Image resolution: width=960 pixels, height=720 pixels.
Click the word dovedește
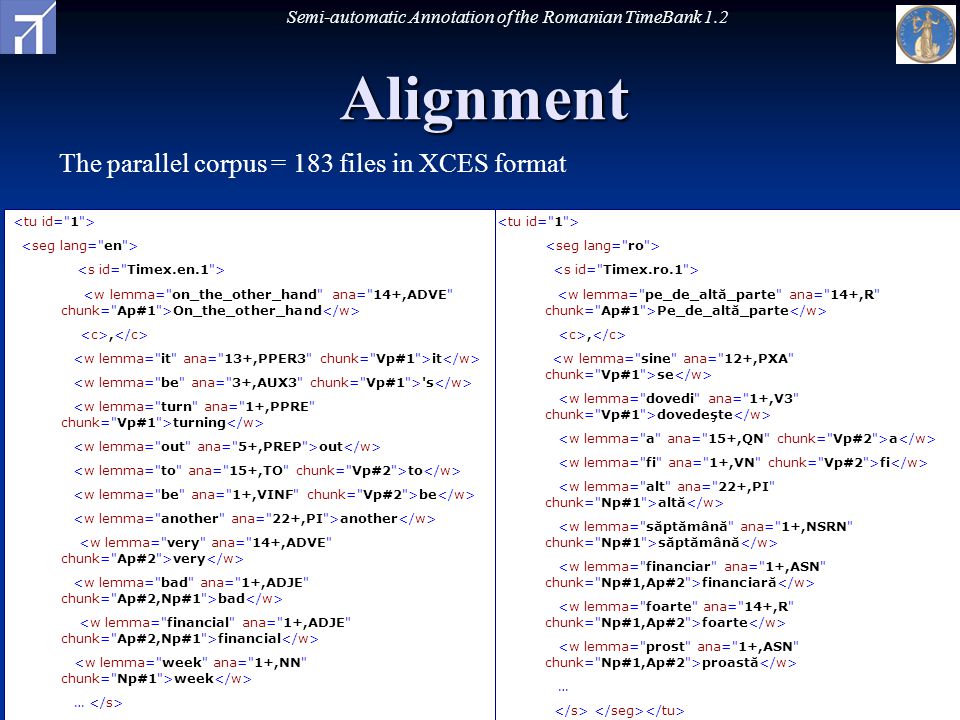[695, 414]
